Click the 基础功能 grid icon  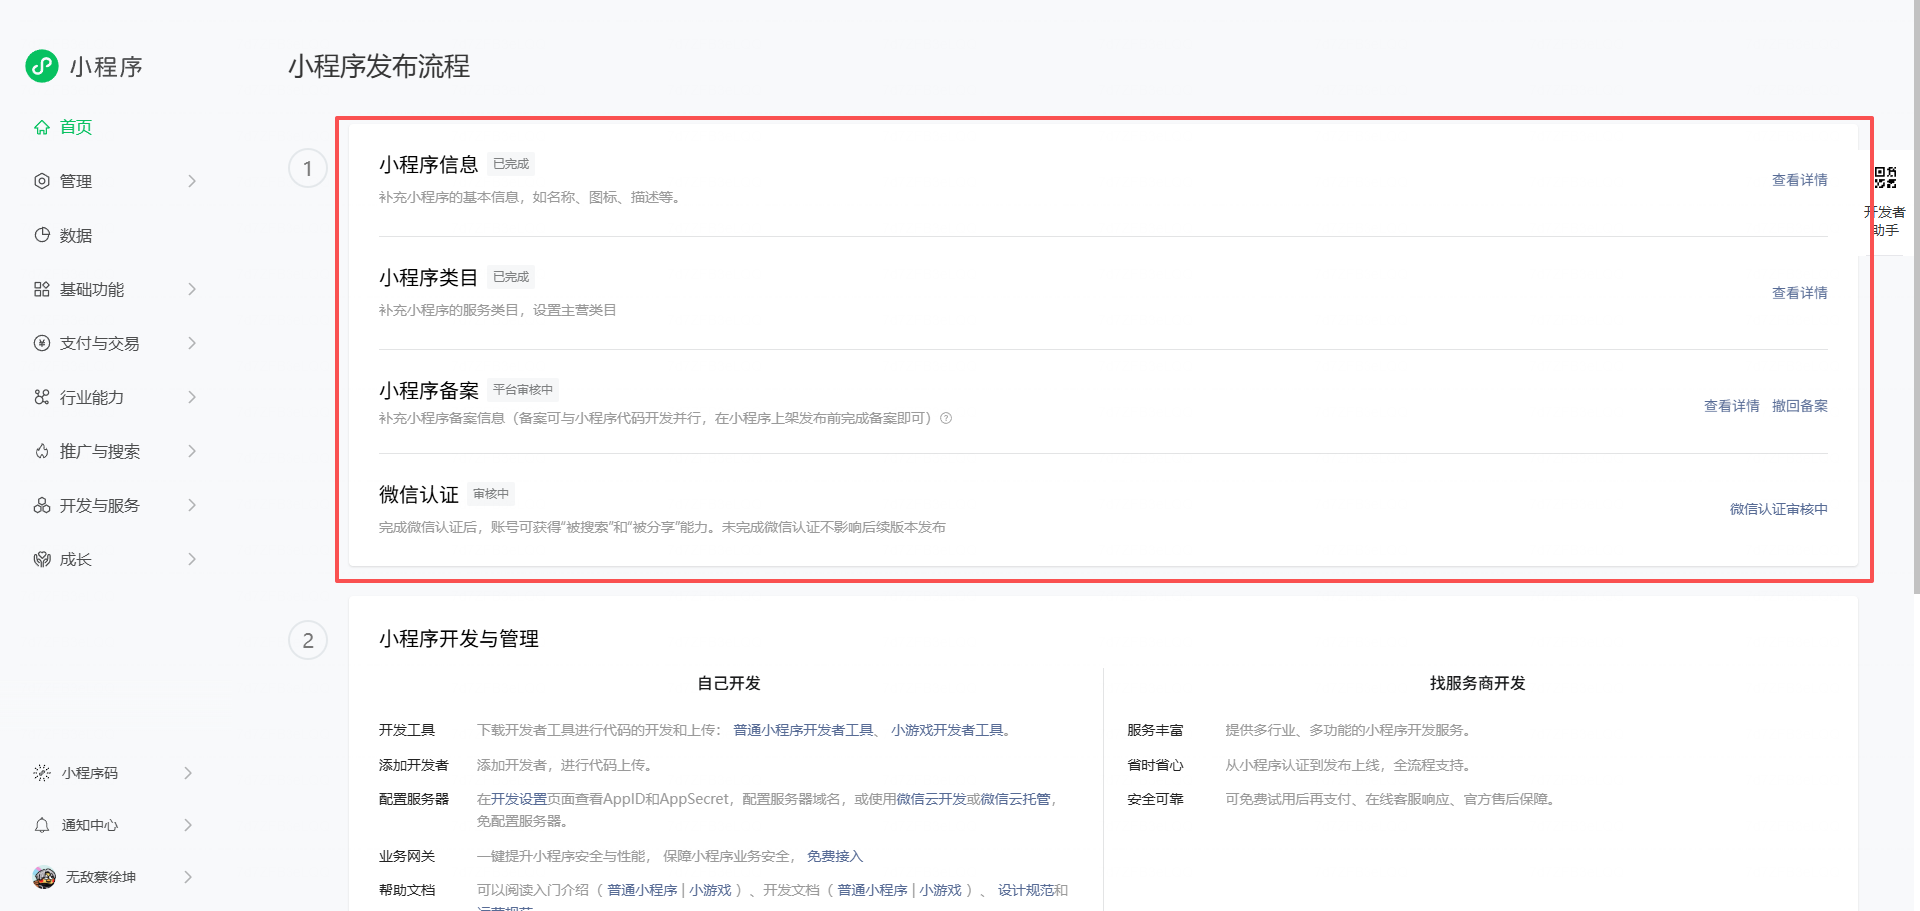[42, 289]
